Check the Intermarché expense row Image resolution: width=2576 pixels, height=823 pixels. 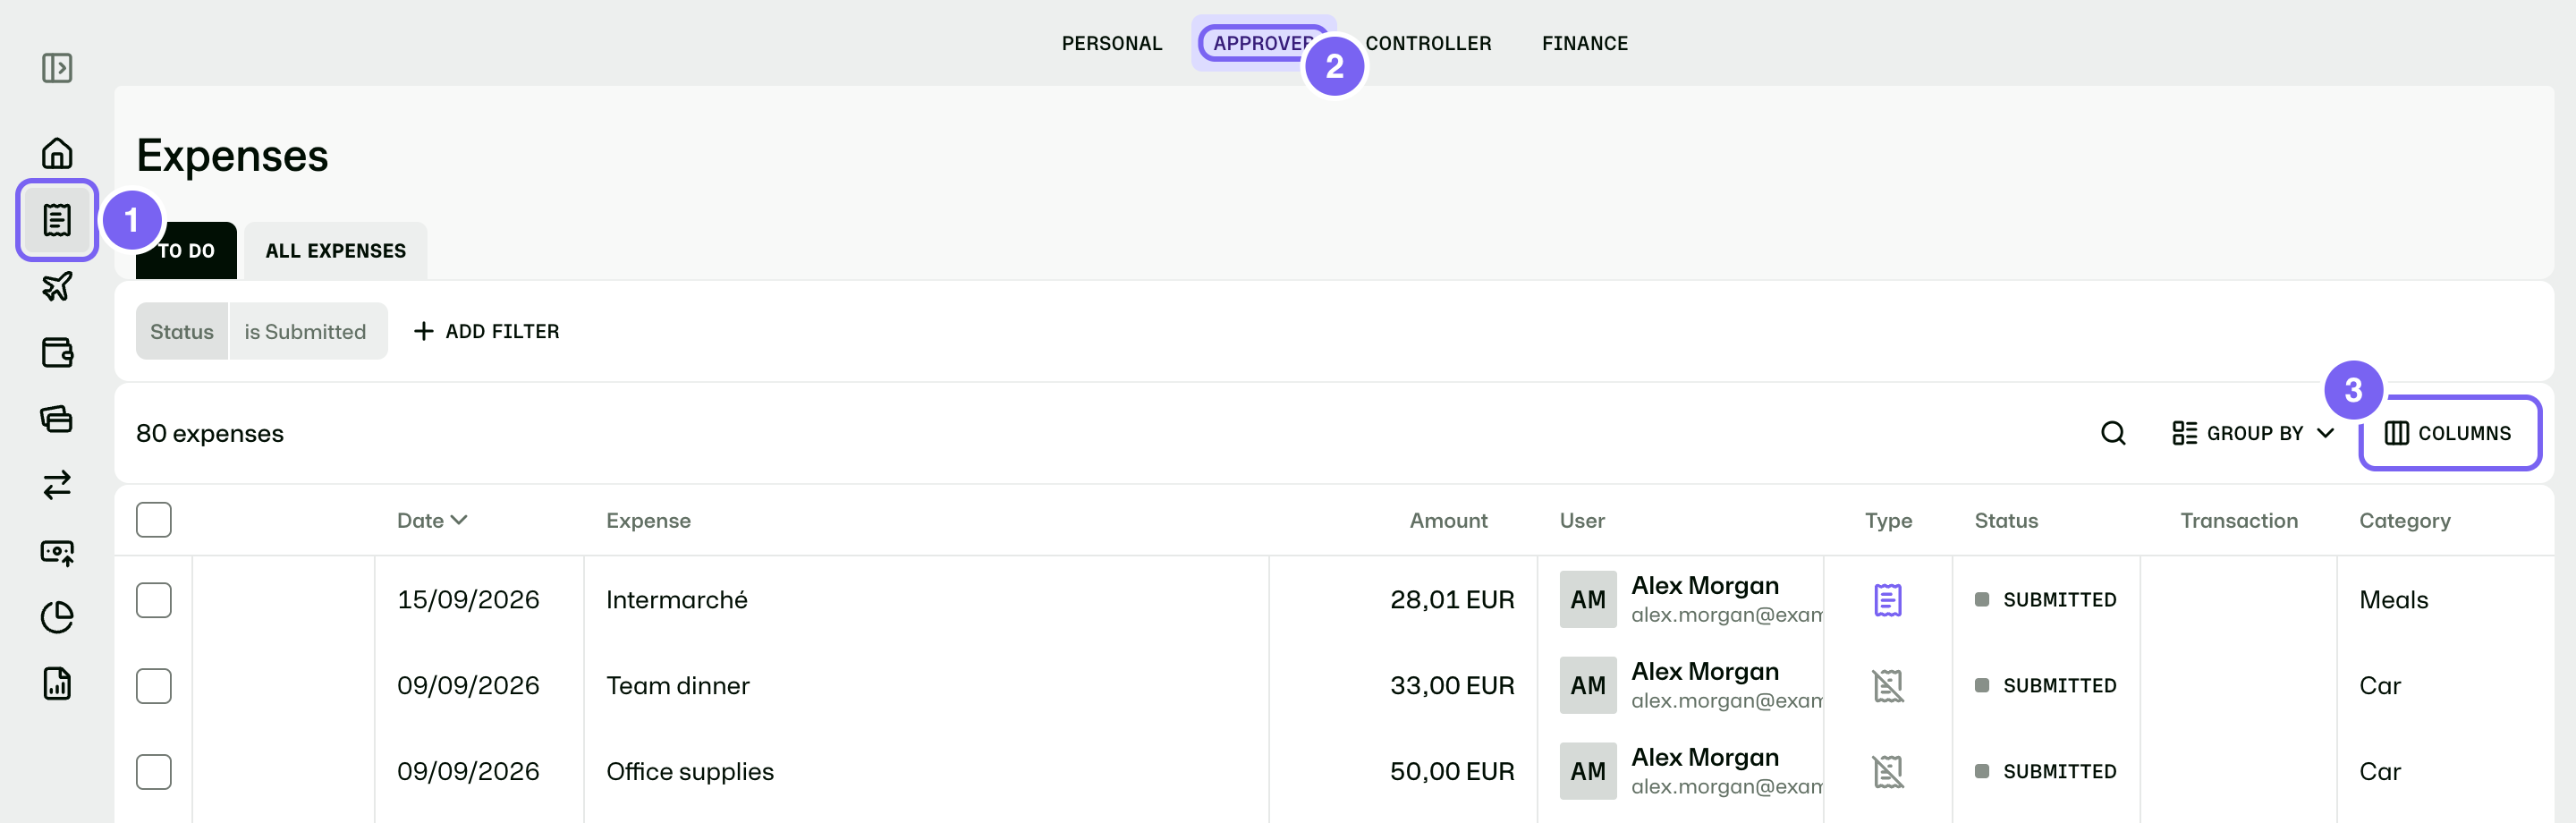[x=154, y=600]
